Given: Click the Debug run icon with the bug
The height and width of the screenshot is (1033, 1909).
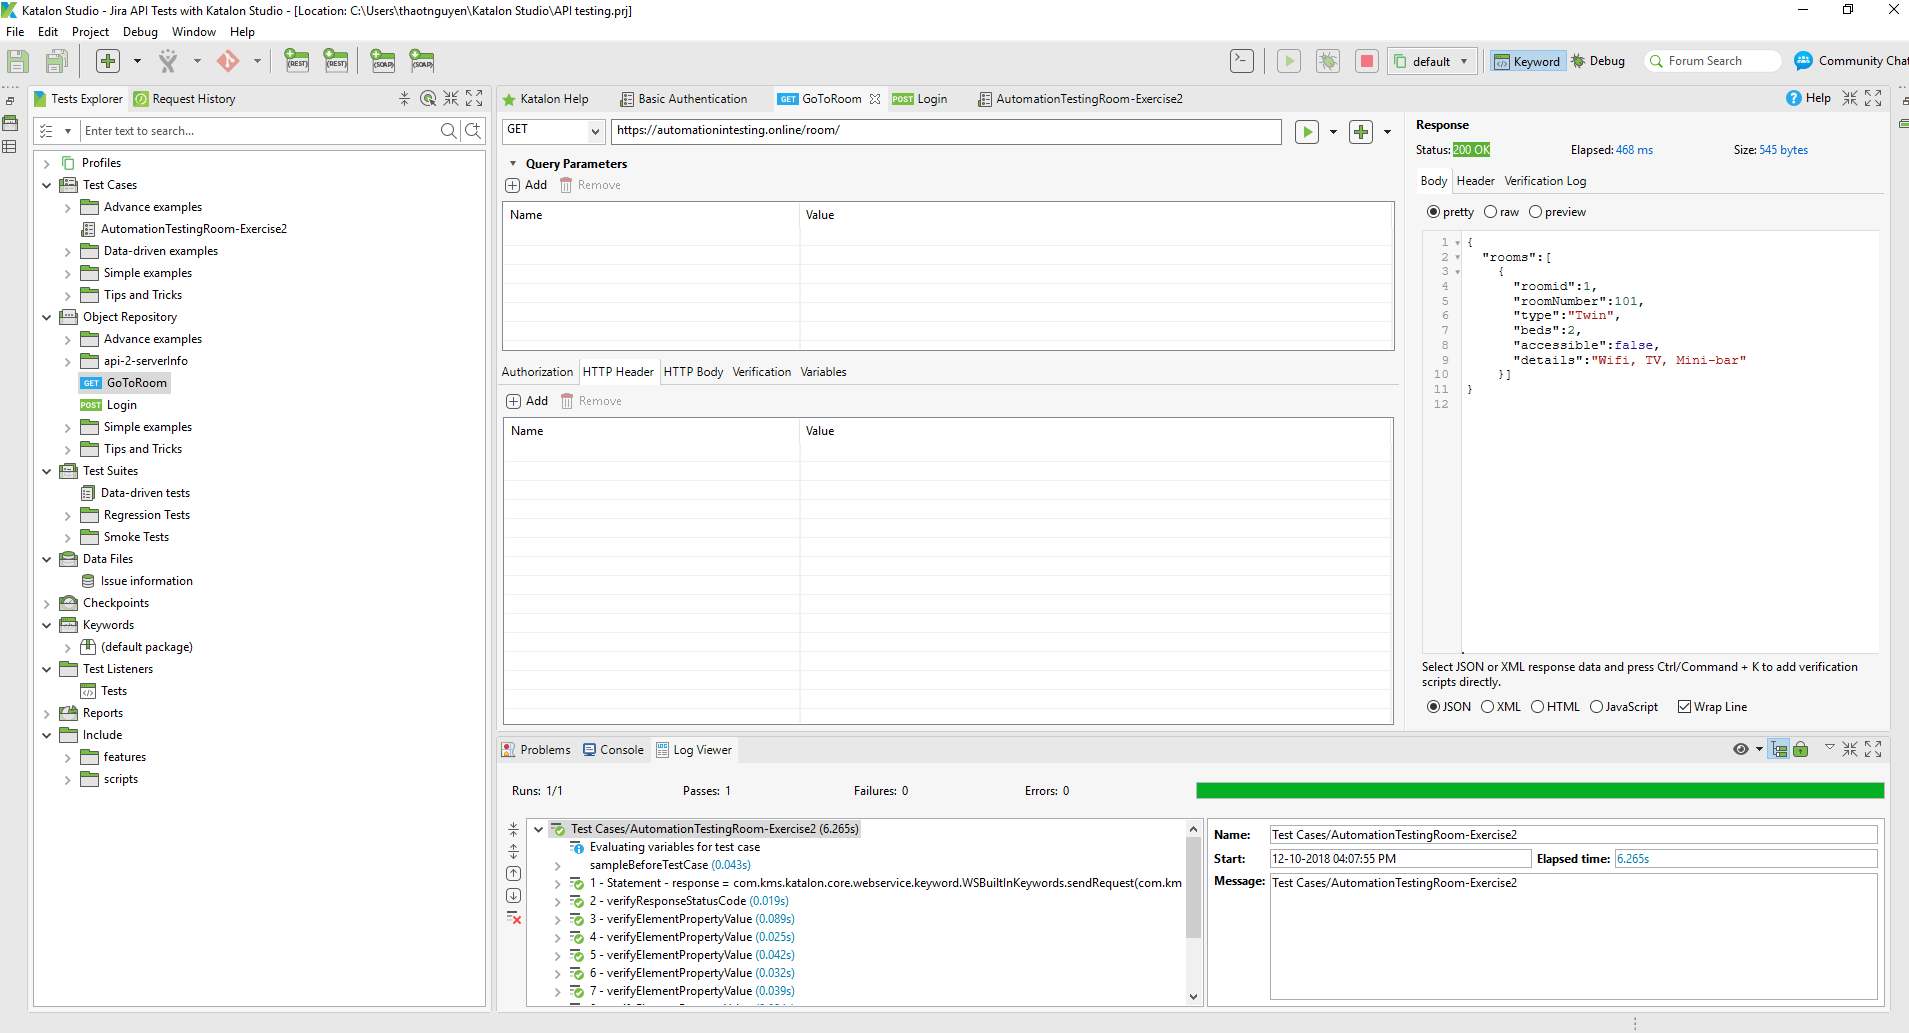Looking at the screenshot, I should coord(1327,62).
